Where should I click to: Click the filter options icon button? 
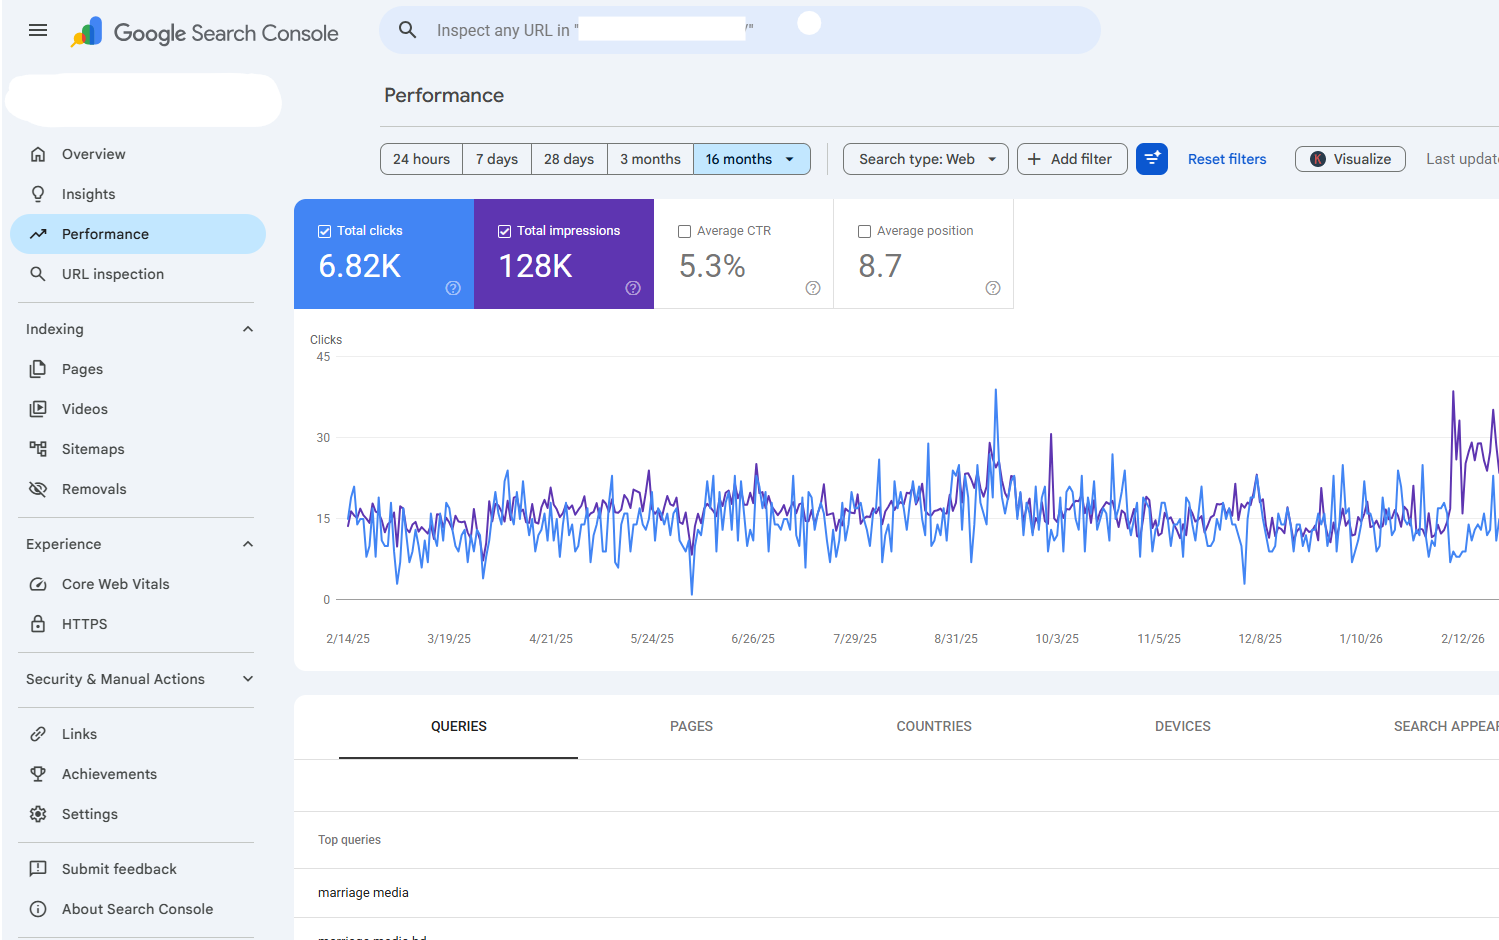pos(1152,159)
